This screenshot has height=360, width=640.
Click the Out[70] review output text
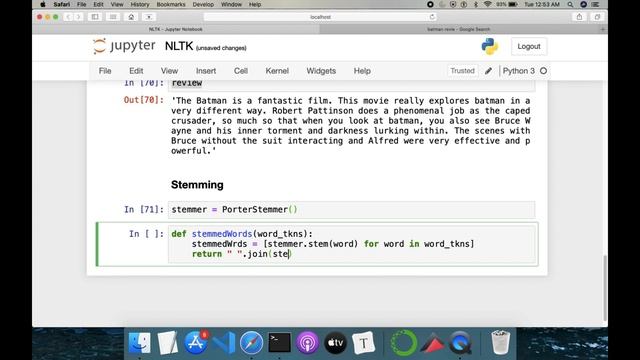[351, 126]
